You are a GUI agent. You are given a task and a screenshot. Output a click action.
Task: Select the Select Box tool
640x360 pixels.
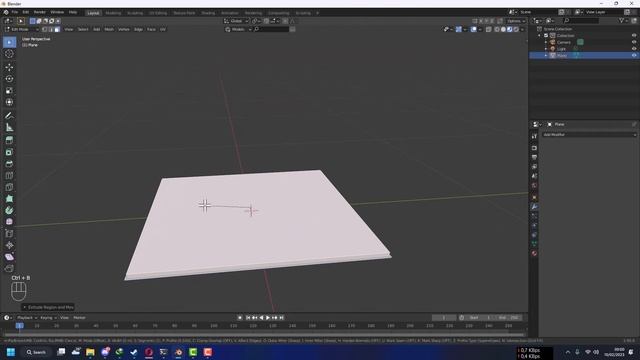pyautogui.click(x=9, y=42)
